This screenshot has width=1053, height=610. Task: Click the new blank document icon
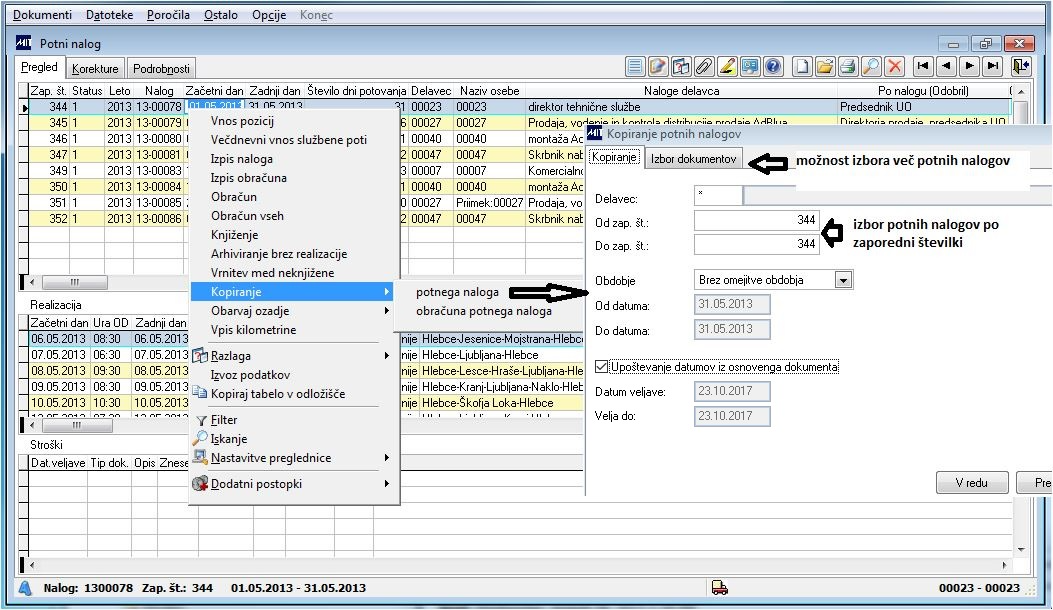[802, 67]
